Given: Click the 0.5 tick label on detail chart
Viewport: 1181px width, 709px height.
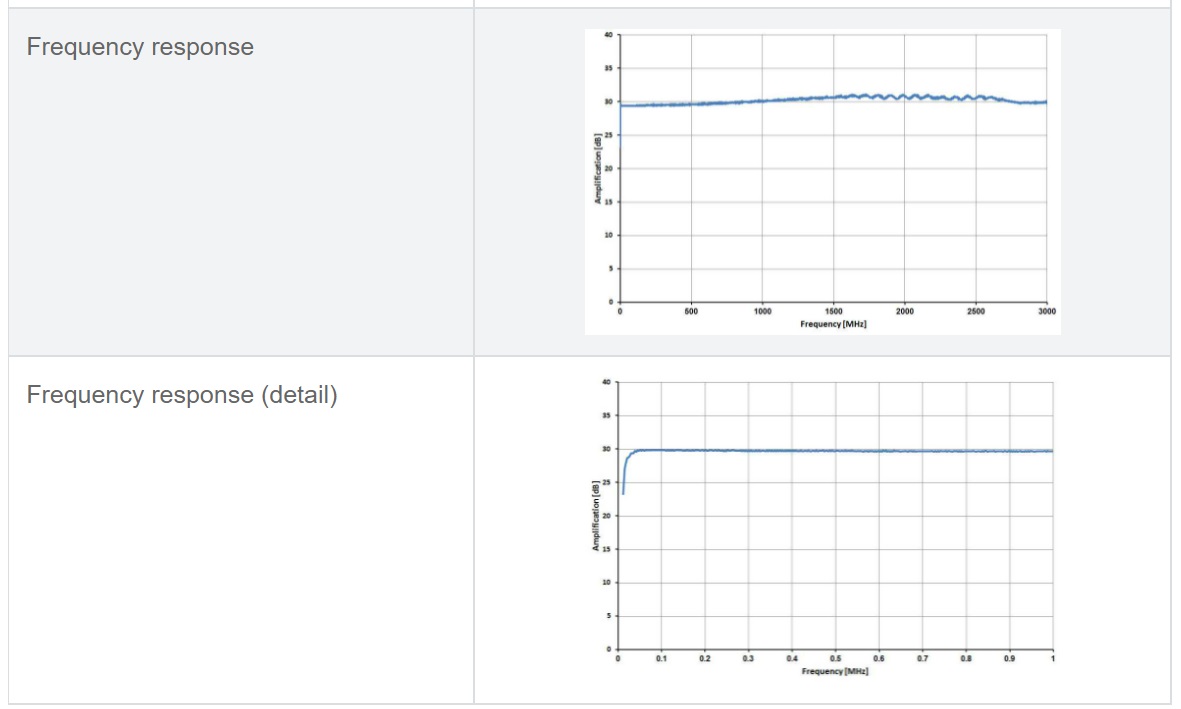Looking at the screenshot, I should click(835, 659).
